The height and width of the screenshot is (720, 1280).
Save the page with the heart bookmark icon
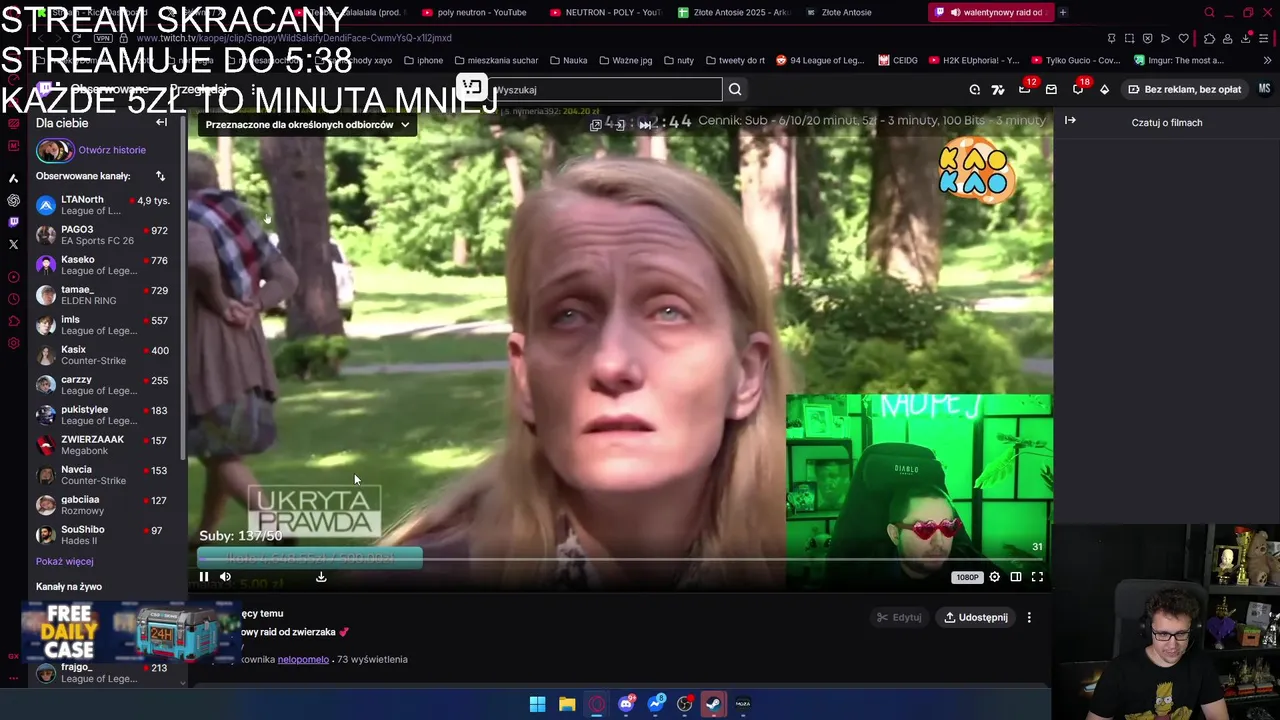pos(1184,38)
